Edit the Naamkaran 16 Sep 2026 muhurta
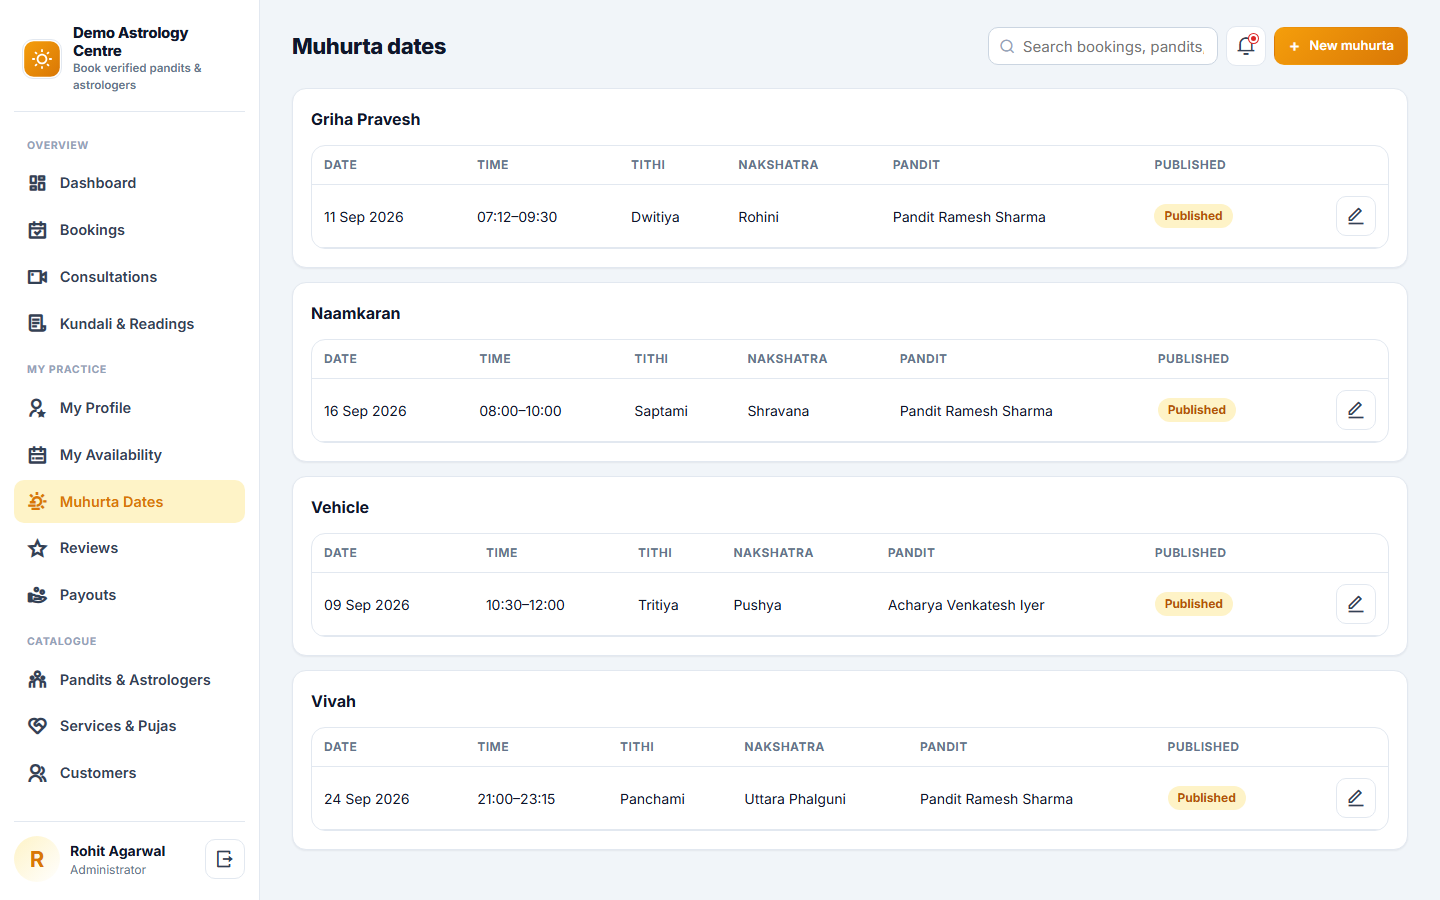The image size is (1440, 900). click(x=1356, y=410)
